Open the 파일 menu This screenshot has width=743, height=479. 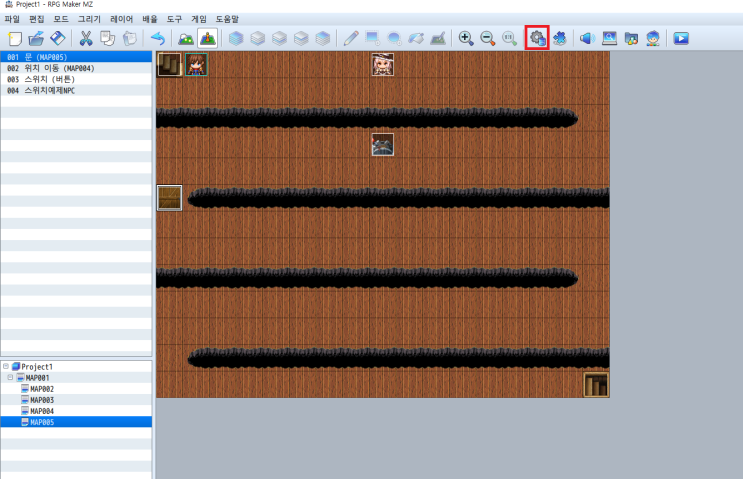tap(12, 19)
